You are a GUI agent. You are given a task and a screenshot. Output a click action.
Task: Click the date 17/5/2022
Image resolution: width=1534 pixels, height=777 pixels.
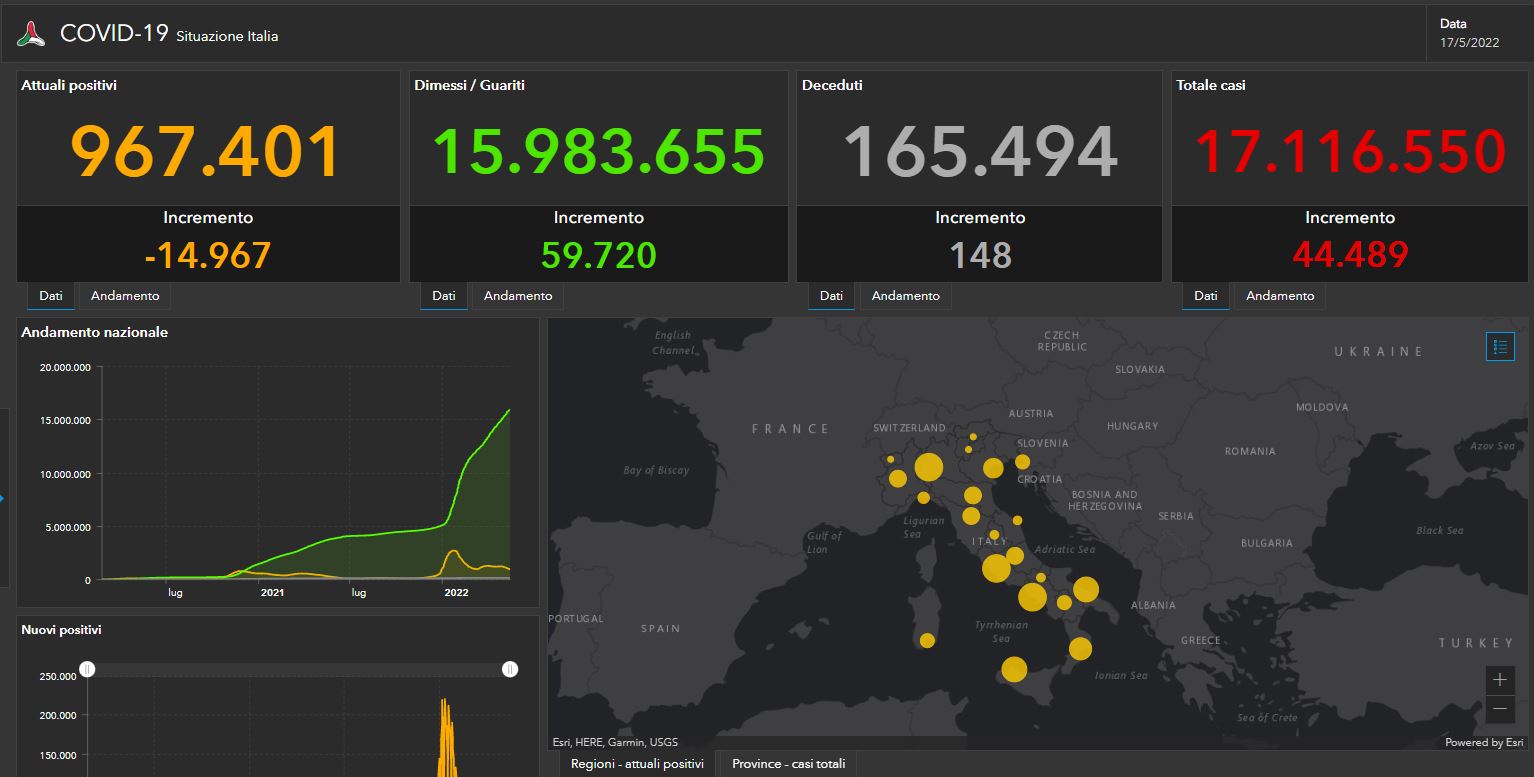pyautogui.click(x=1469, y=43)
